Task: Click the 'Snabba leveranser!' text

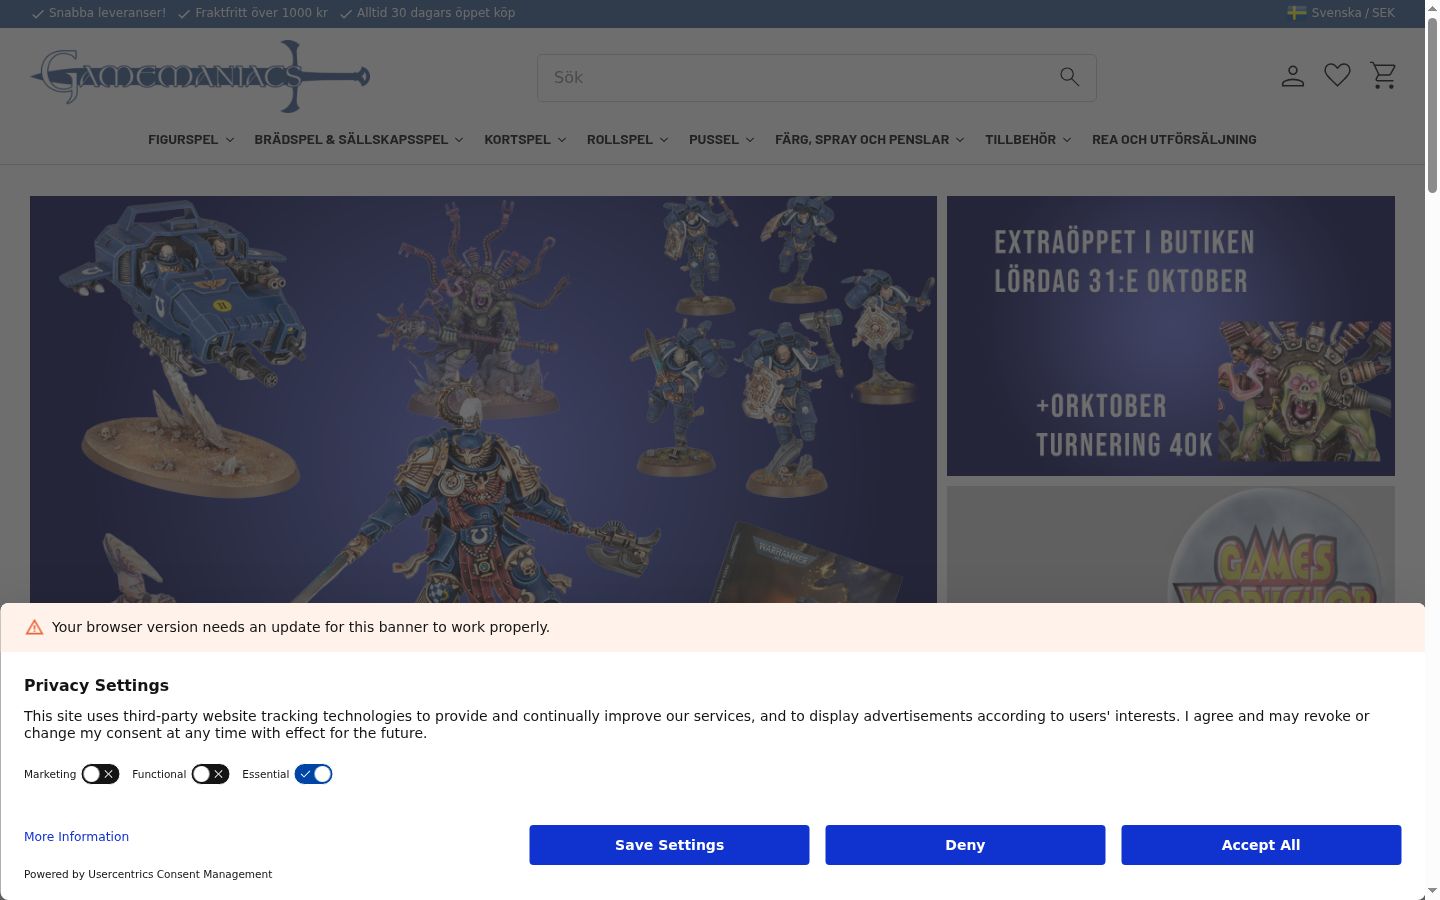Action: [107, 13]
